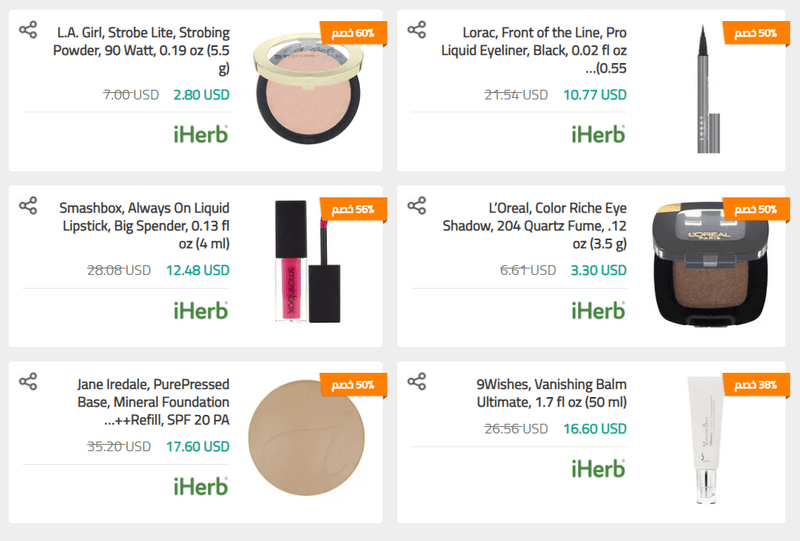Click iHerb logo under 9Wishes balm

[598, 468]
